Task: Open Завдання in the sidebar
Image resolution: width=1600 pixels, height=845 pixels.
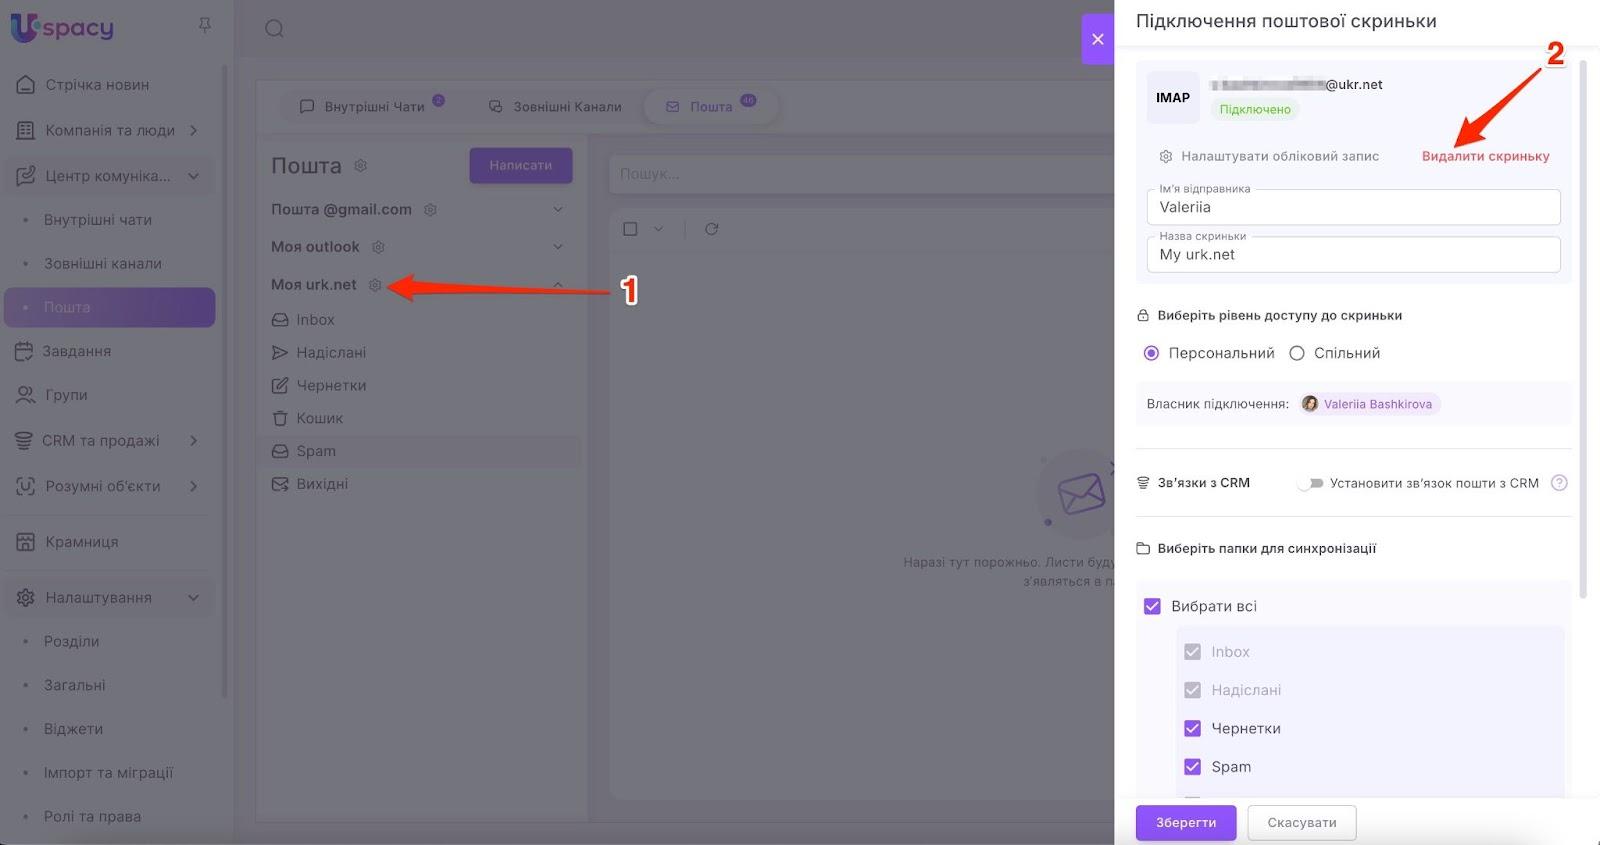Action: [x=77, y=351]
